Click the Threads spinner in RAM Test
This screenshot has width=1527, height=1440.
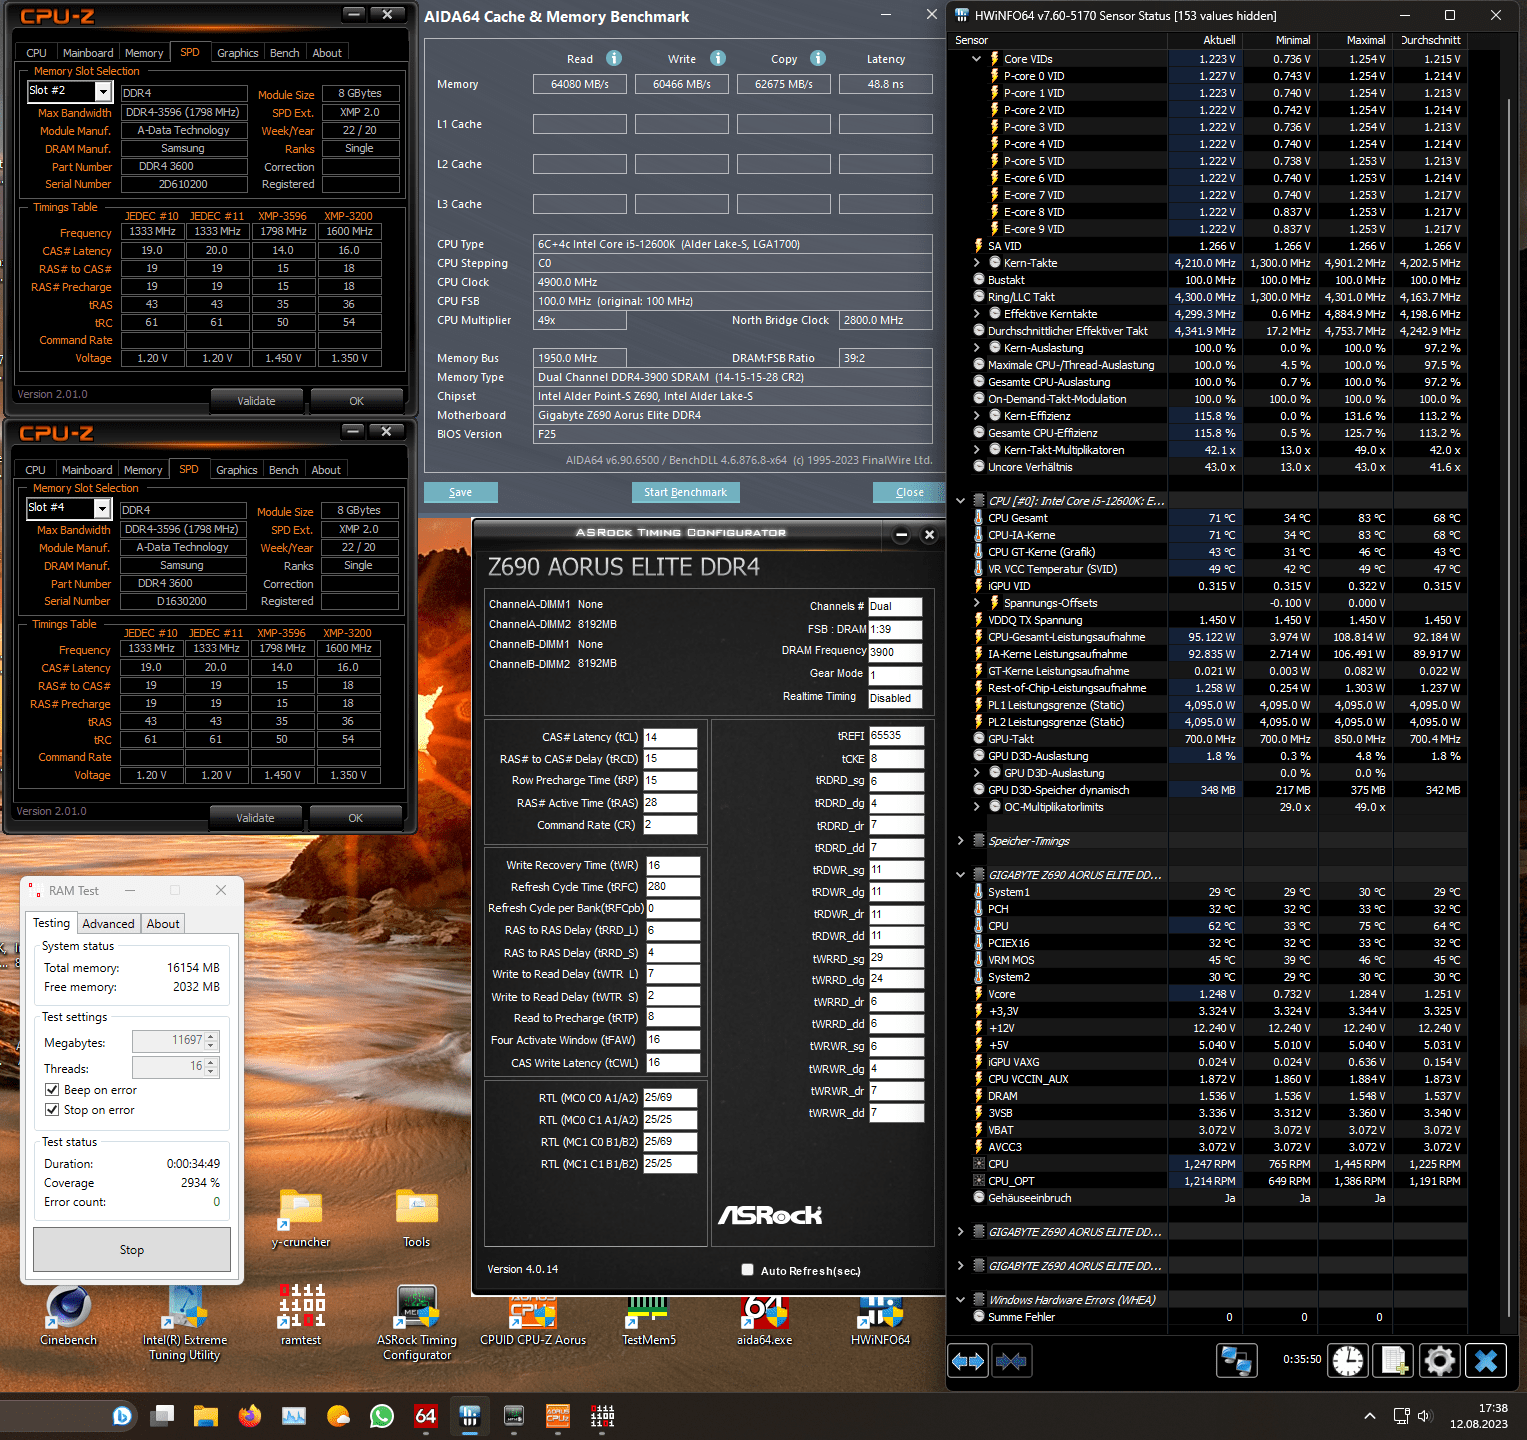tap(211, 1067)
